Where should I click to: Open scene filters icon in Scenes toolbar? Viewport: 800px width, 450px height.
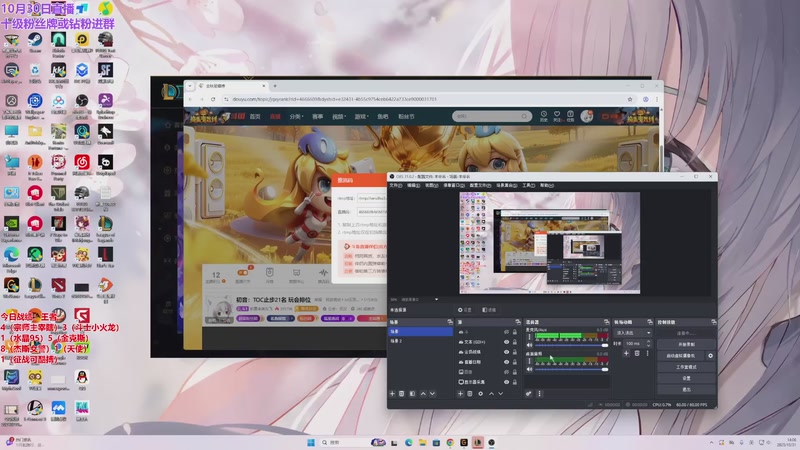412,393
